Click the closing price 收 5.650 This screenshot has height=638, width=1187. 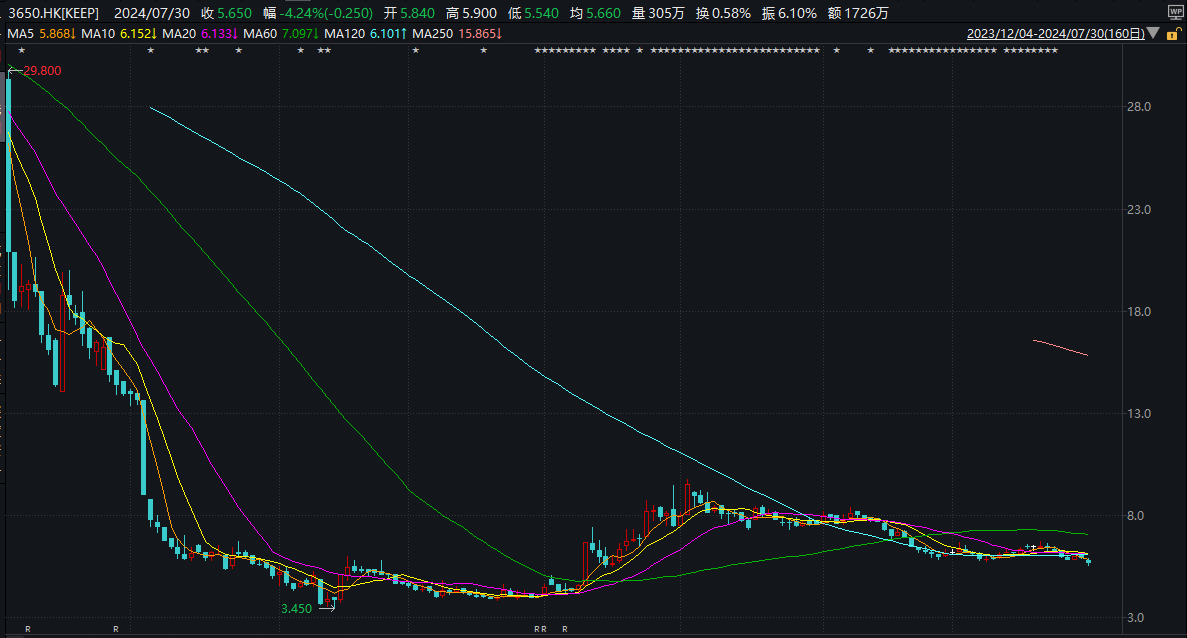pyautogui.click(x=226, y=13)
